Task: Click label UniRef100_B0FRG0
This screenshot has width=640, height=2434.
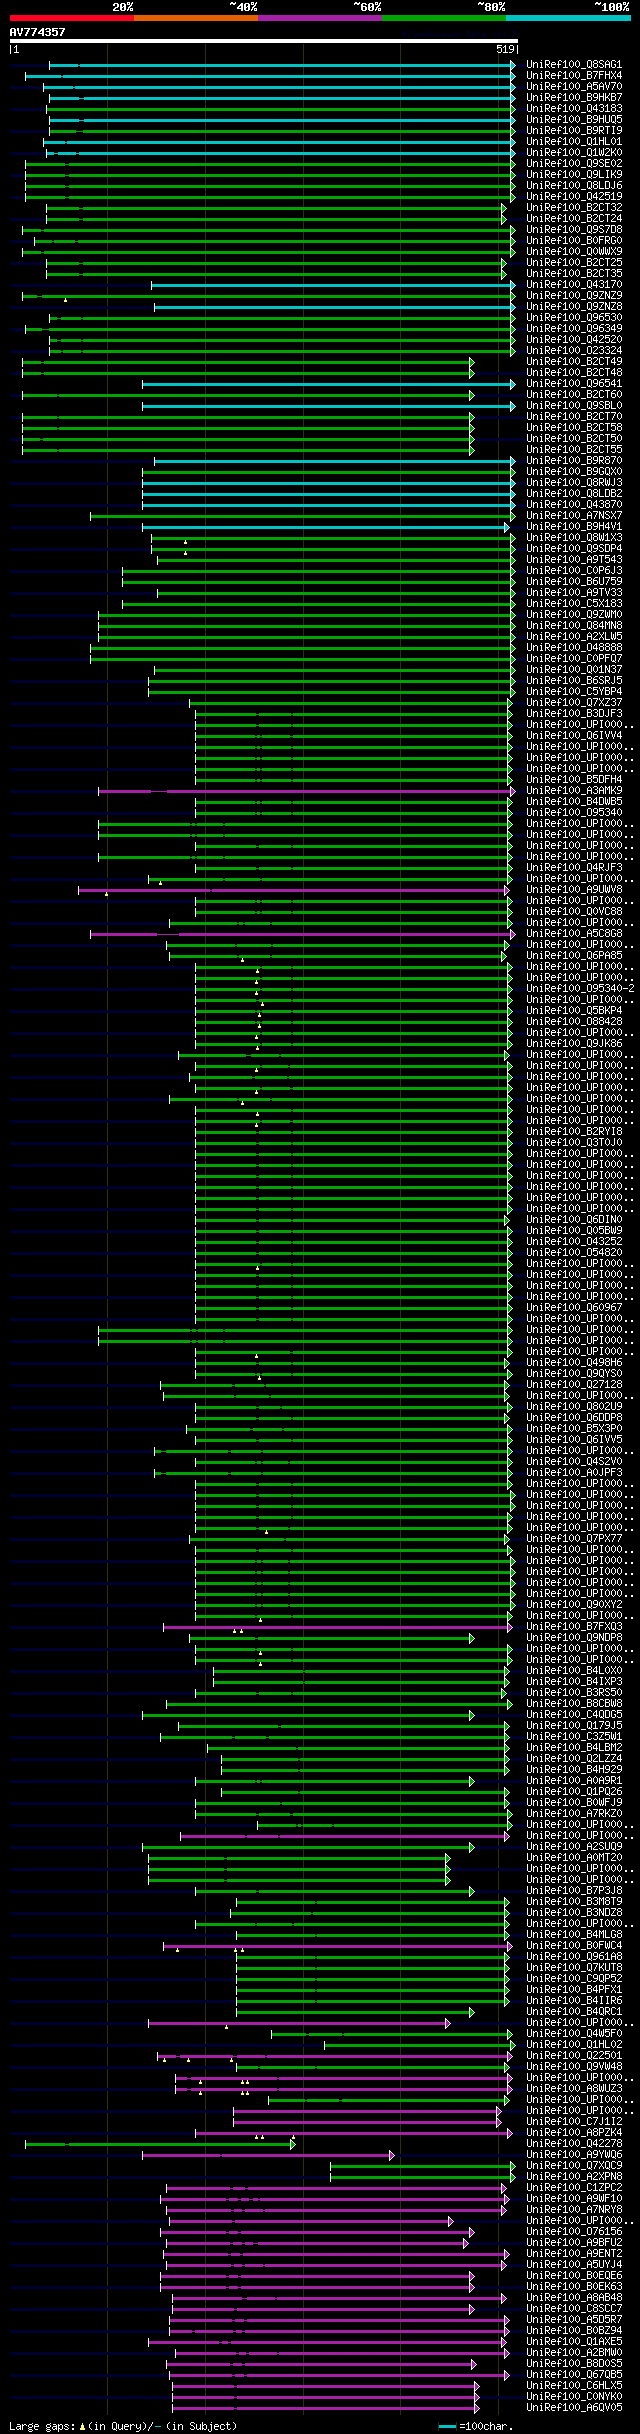Action: click(x=574, y=241)
